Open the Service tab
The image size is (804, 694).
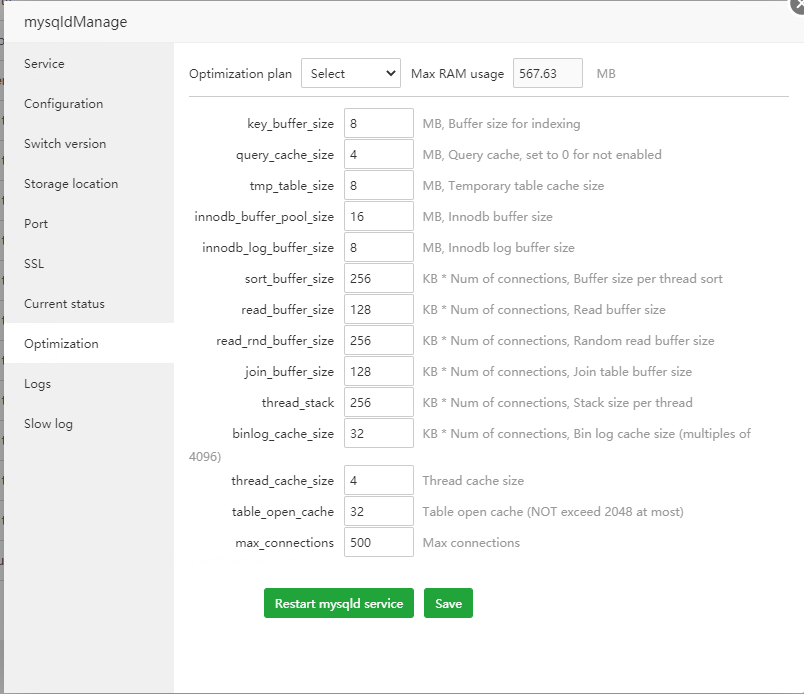click(x=44, y=64)
